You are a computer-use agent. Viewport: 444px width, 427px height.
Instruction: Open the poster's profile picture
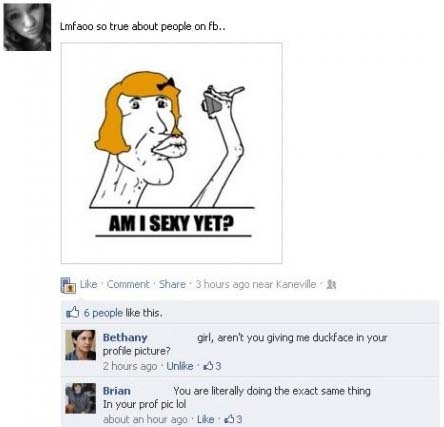[x=27, y=27]
